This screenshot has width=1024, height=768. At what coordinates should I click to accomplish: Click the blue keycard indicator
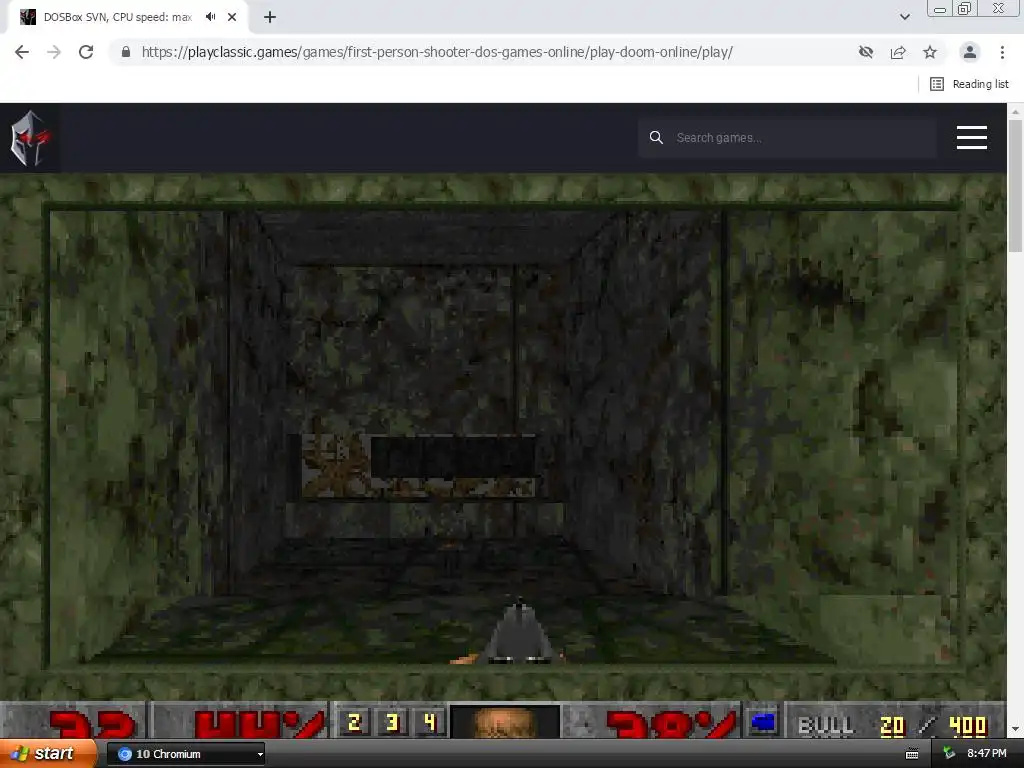[763, 722]
